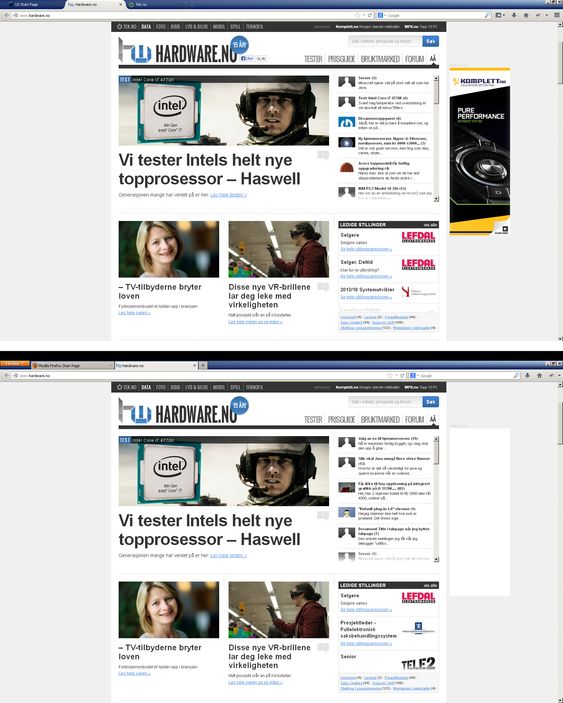Click the address bar in upper window
This screenshot has width=563, height=703.
coord(182,15)
